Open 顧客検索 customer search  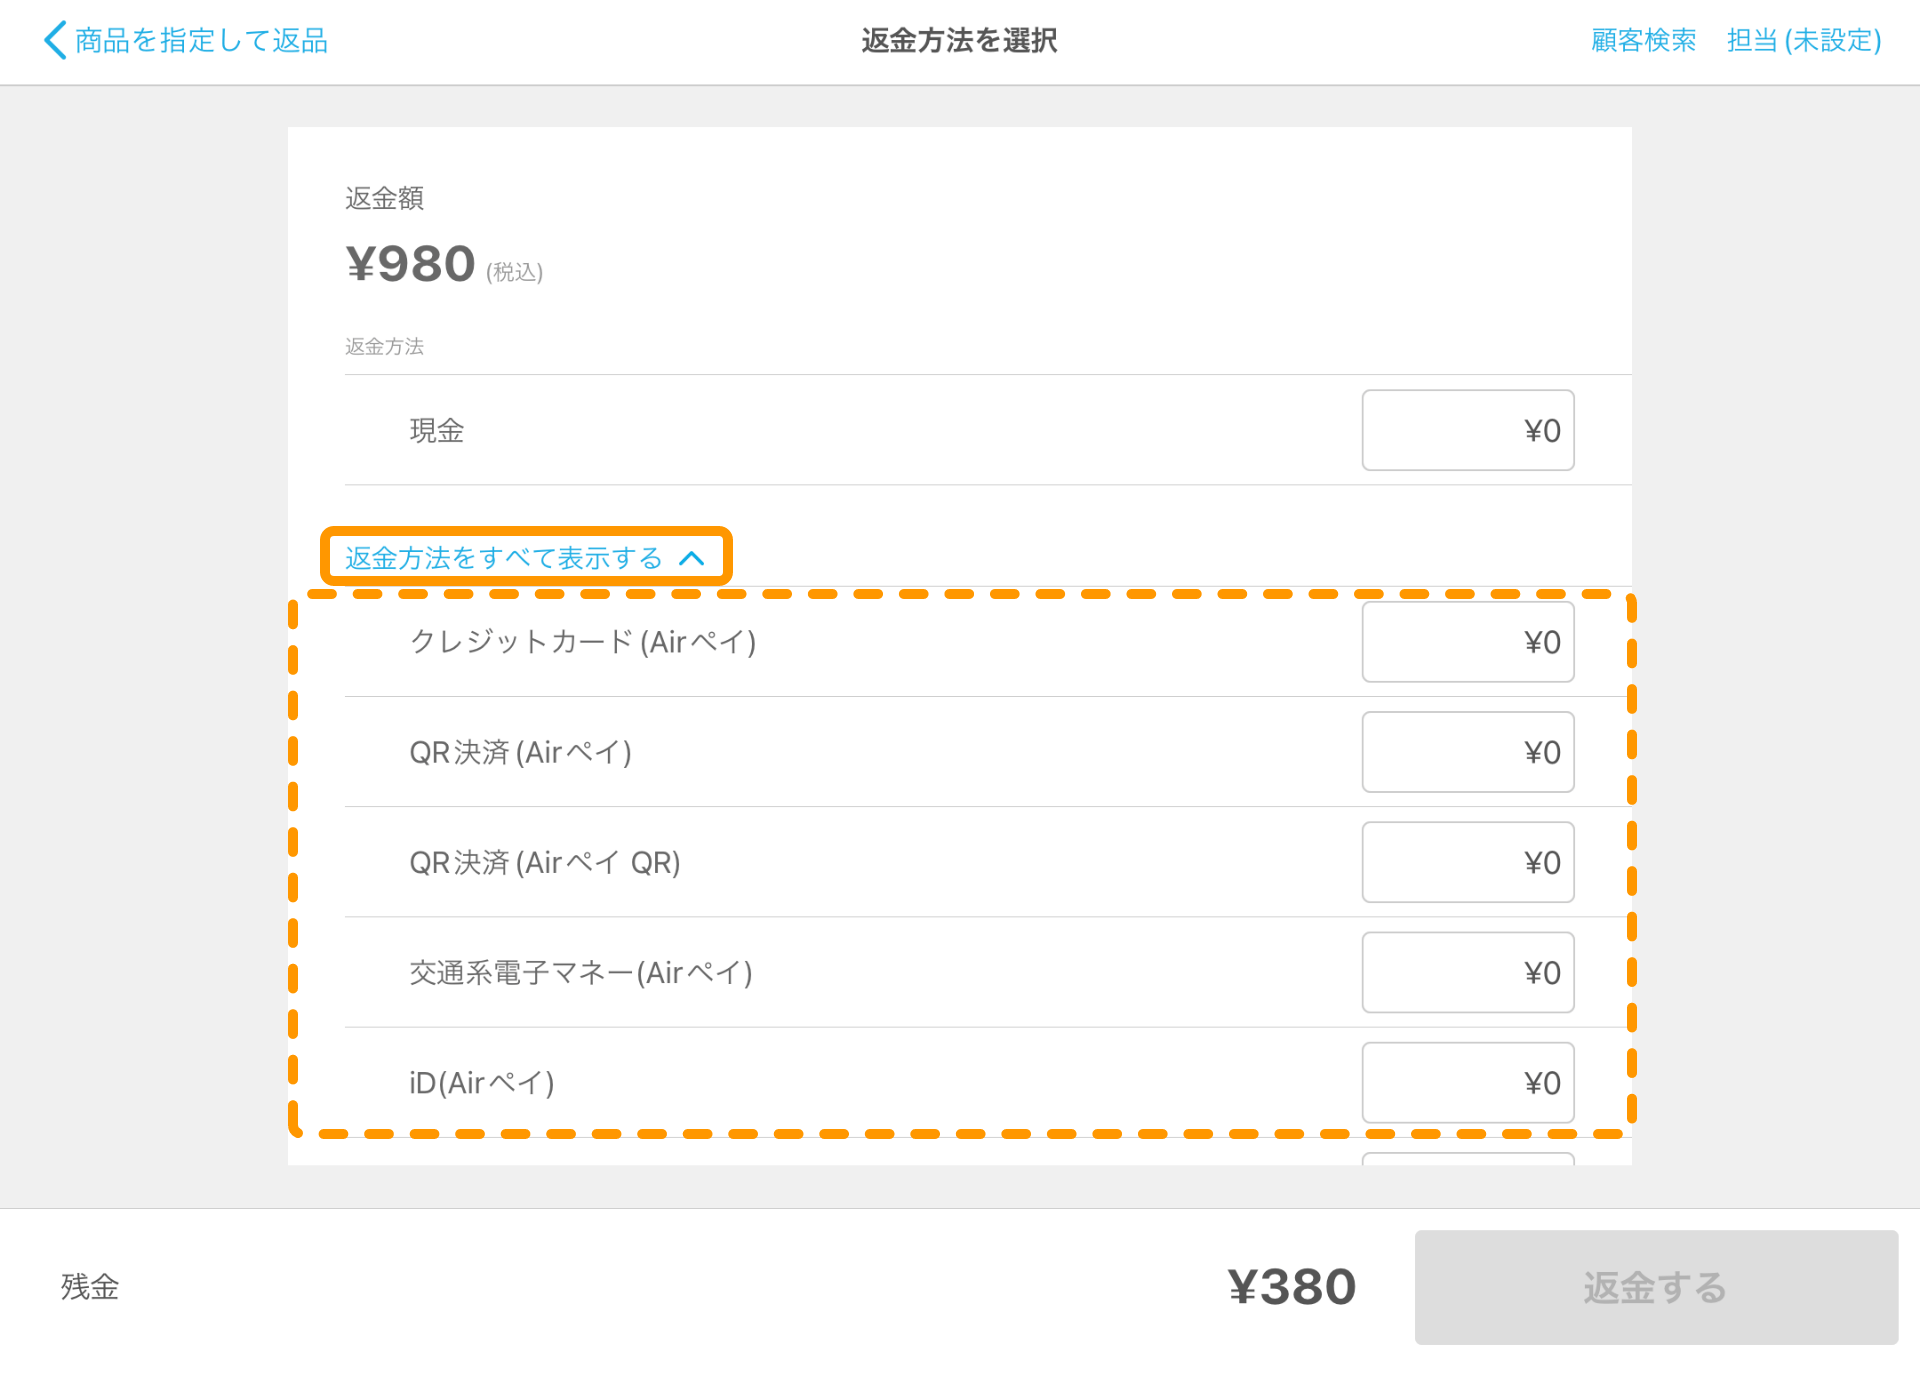1643,41
